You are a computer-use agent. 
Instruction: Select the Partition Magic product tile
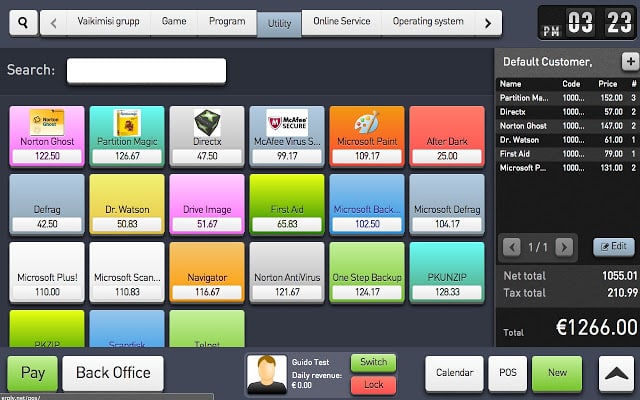(127, 136)
